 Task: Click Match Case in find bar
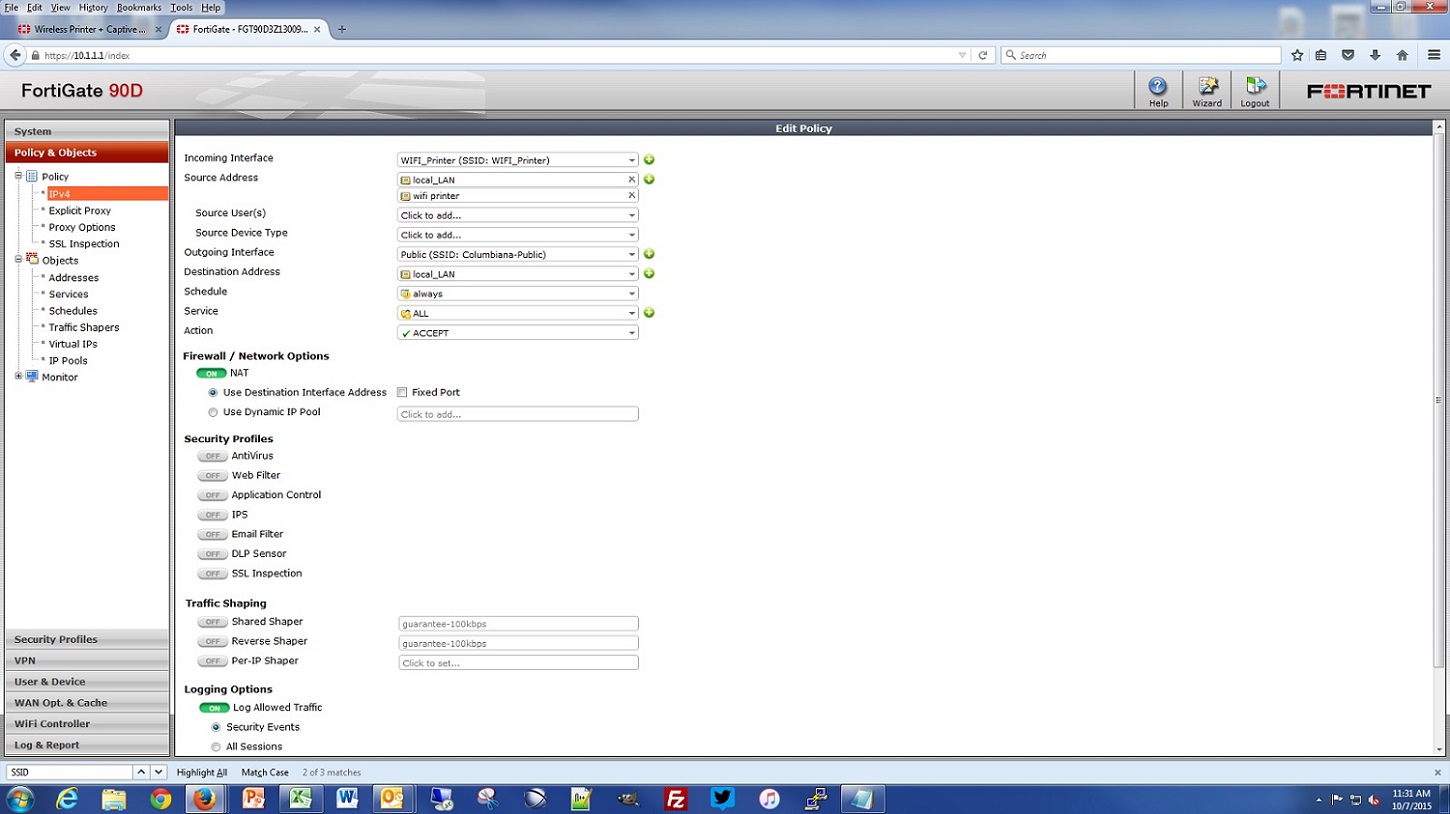pos(265,772)
